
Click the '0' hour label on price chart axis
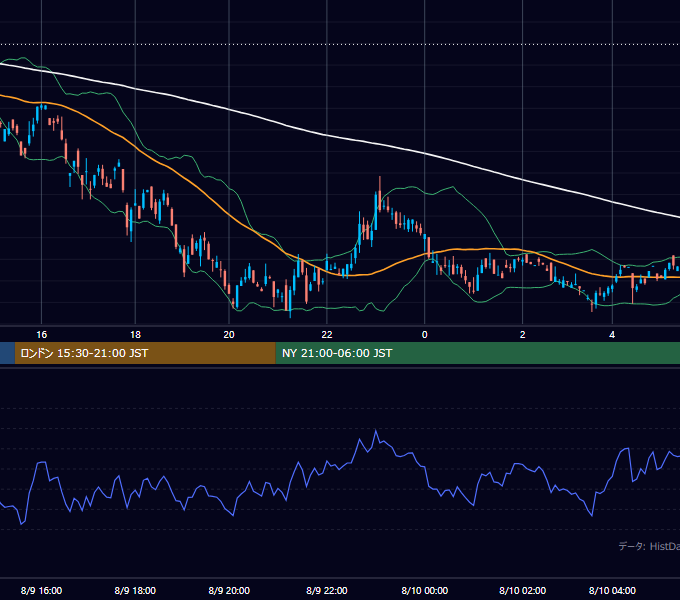coord(425,335)
